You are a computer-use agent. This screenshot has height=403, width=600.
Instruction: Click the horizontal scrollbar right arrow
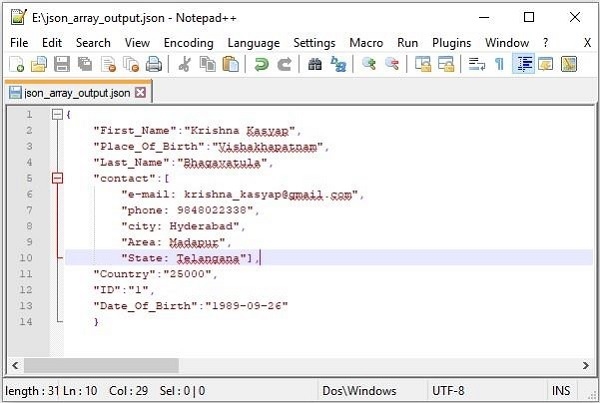pyautogui.click(x=585, y=365)
